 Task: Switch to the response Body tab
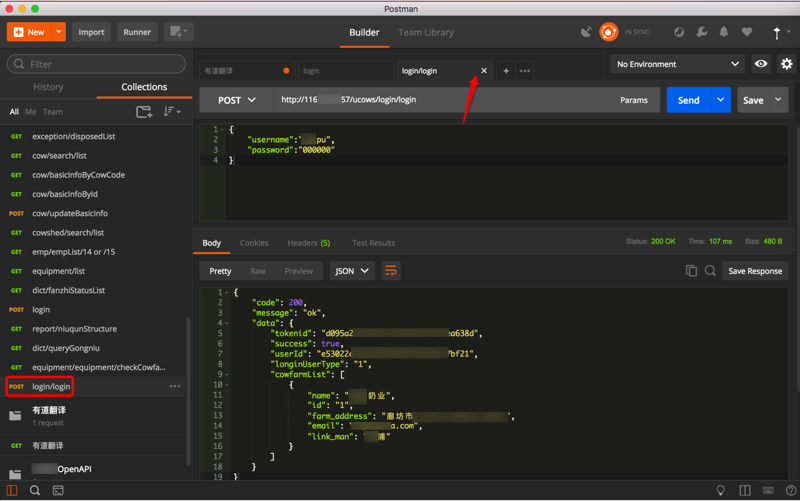coord(212,243)
